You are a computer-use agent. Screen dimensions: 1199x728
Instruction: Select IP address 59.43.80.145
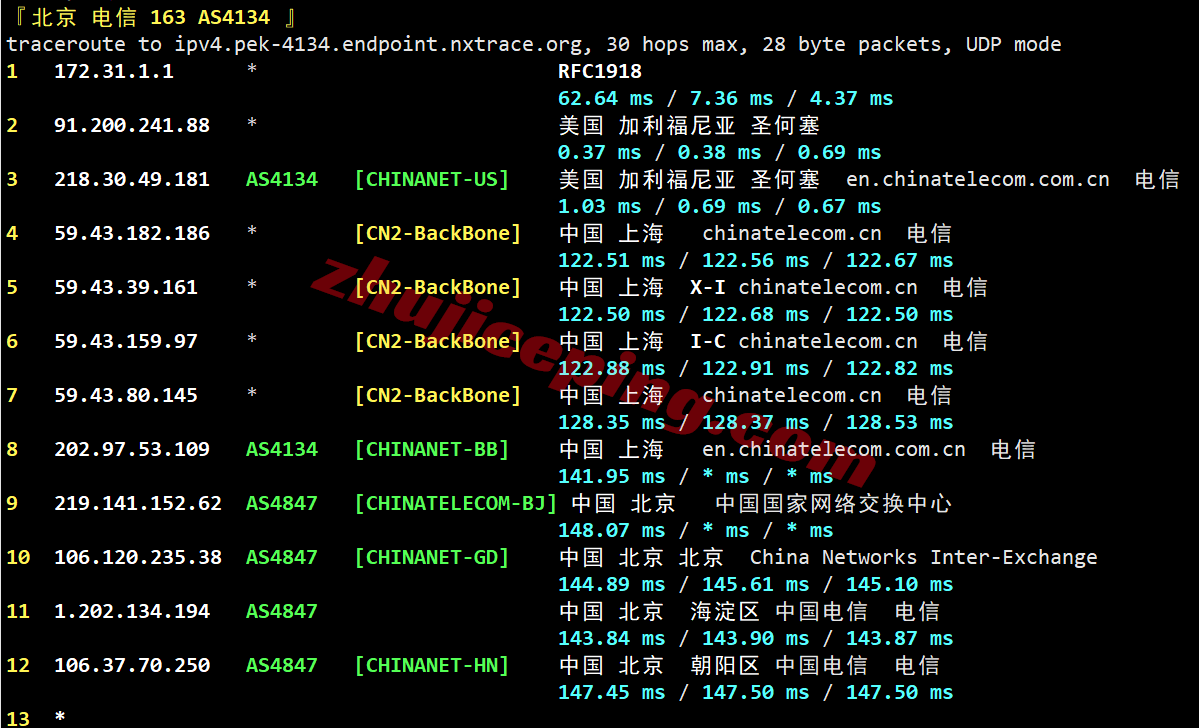(x=126, y=395)
